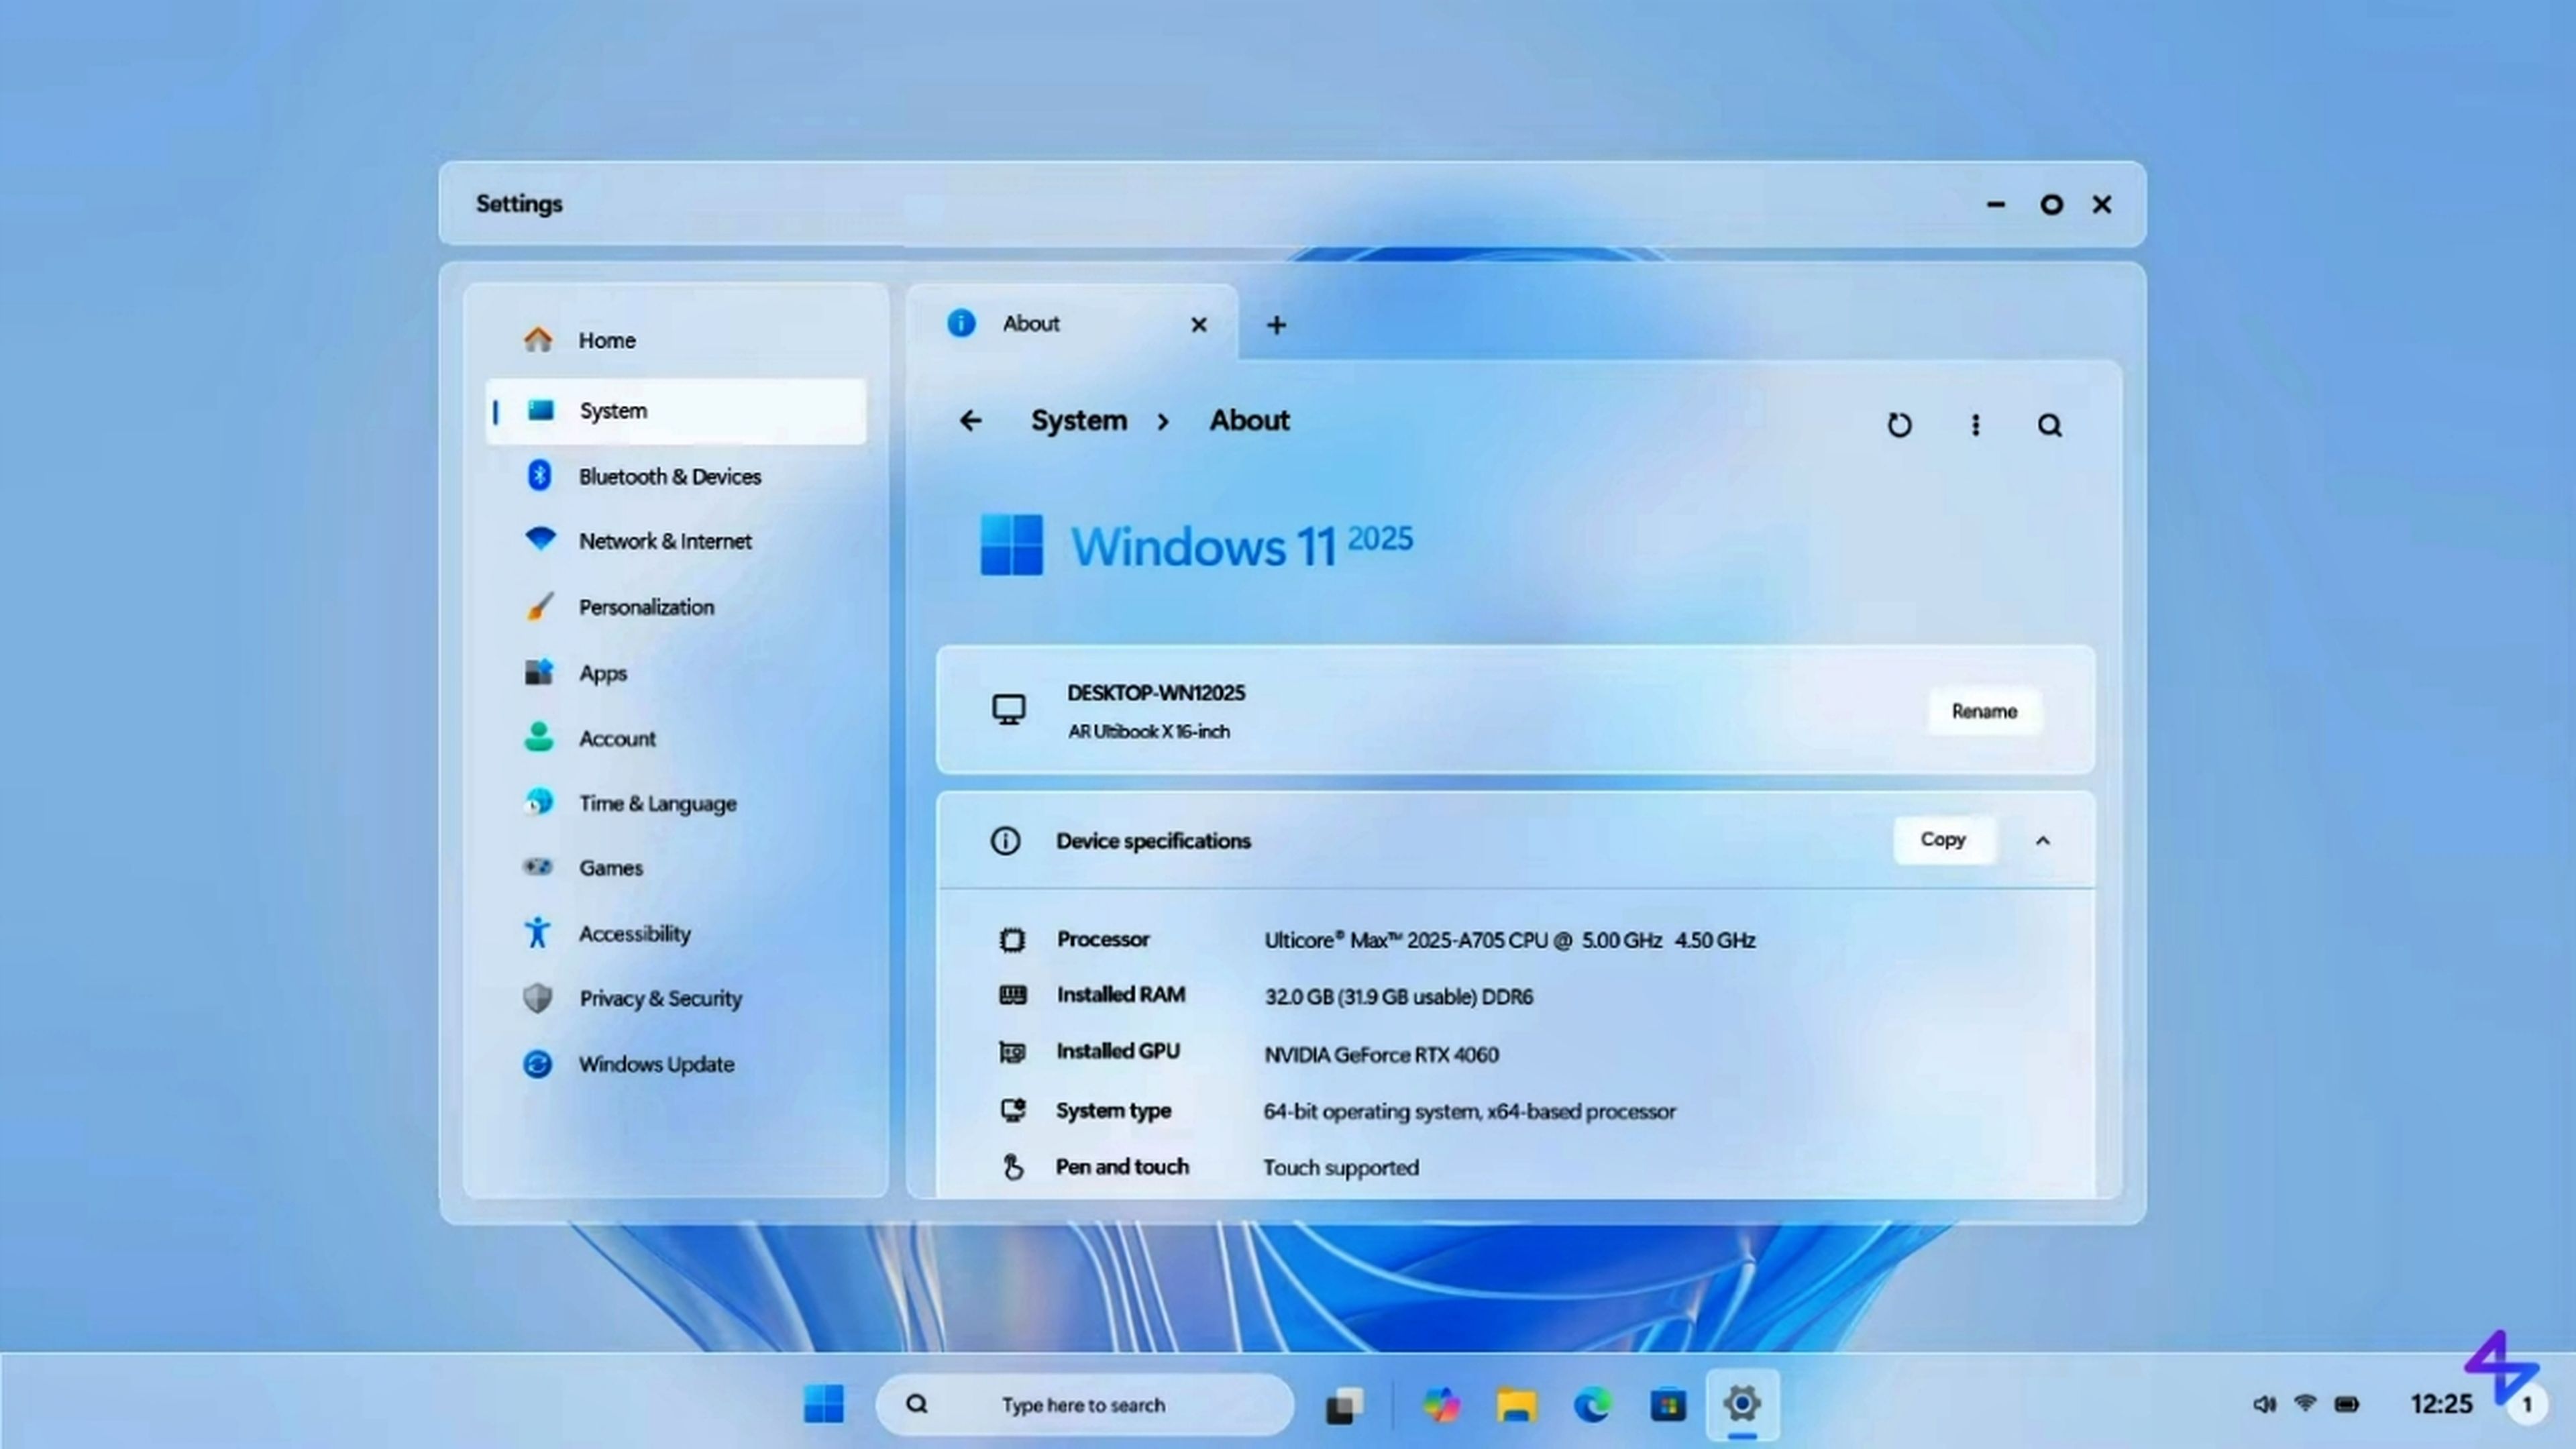The image size is (2576, 1449).
Task: Add a new tab with plus button
Action: (1276, 325)
